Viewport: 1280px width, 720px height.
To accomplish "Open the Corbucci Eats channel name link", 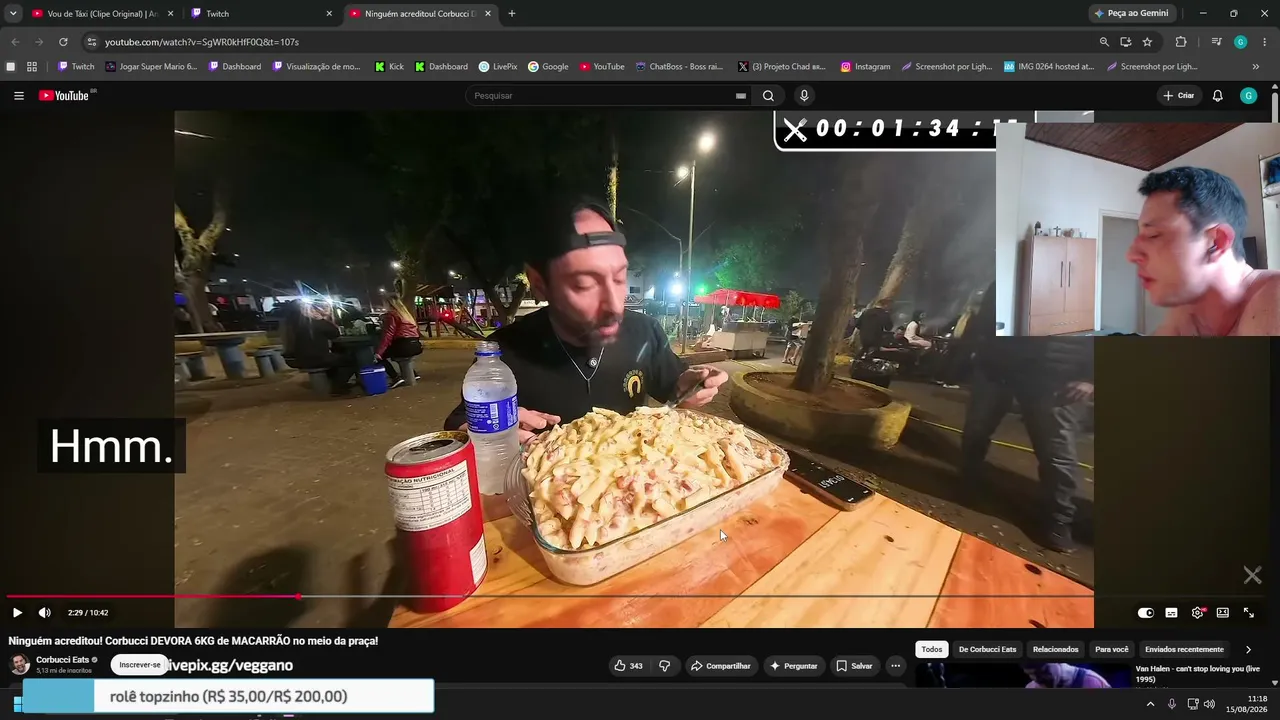I will pyautogui.click(x=62, y=660).
